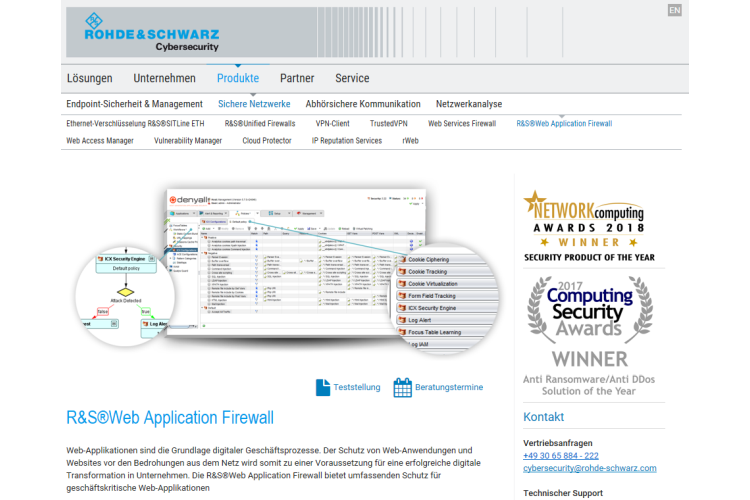Screen dimensions: 750x500
Task: Click the cybersecurity@rohde-schwarz.com email link
Action: click(x=590, y=468)
